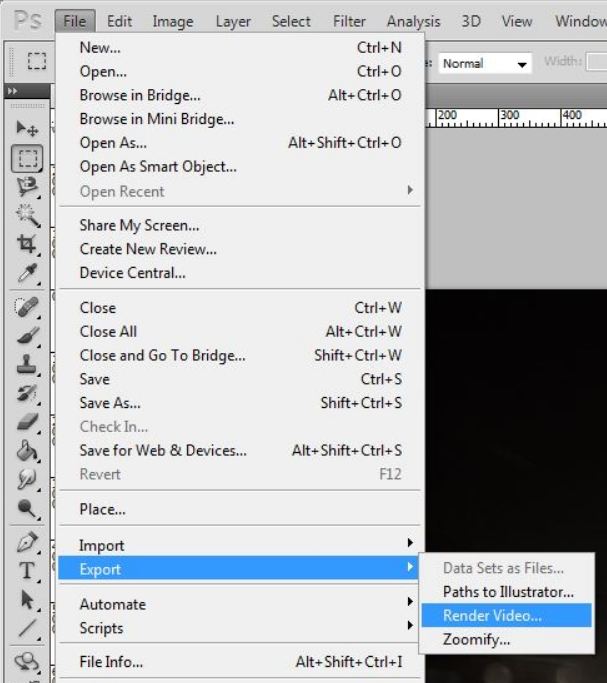
Task: Select the Eyedropper tool
Action: (x=27, y=274)
